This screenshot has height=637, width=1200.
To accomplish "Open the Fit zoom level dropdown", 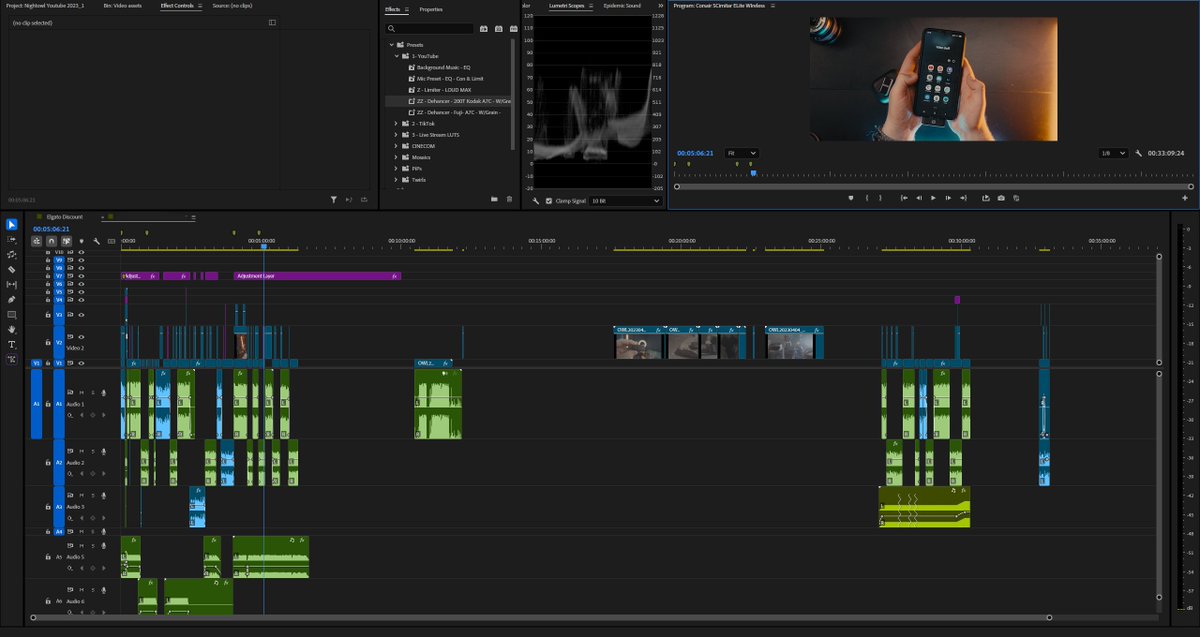I will (x=741, y=153).
